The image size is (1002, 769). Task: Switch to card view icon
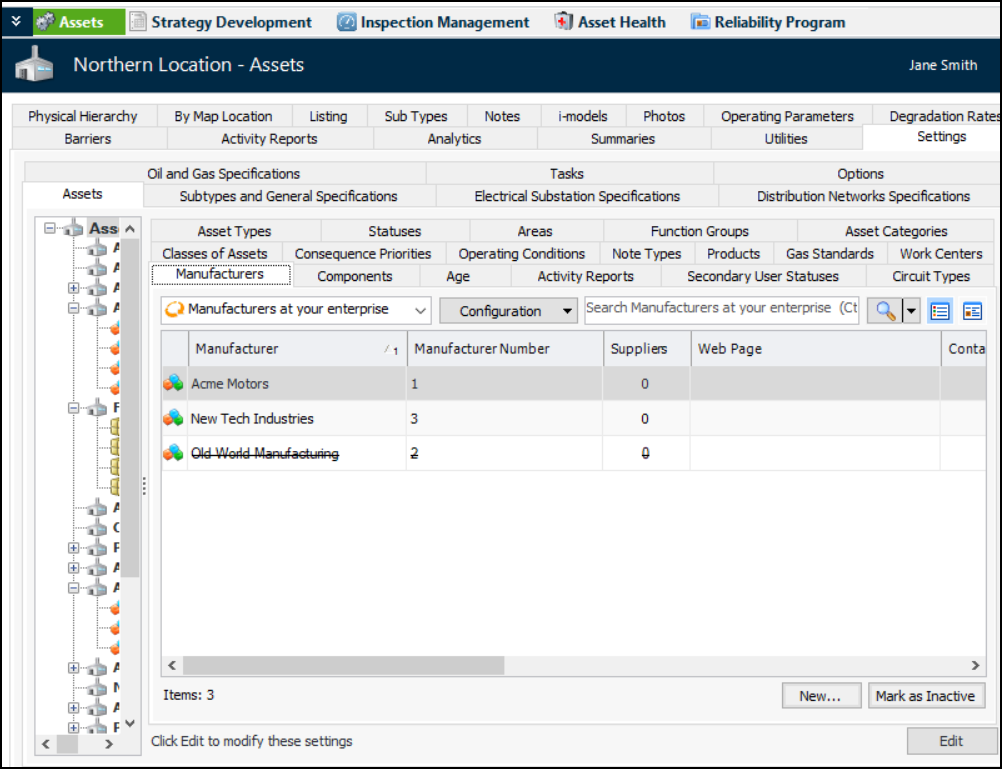[972, 311]
